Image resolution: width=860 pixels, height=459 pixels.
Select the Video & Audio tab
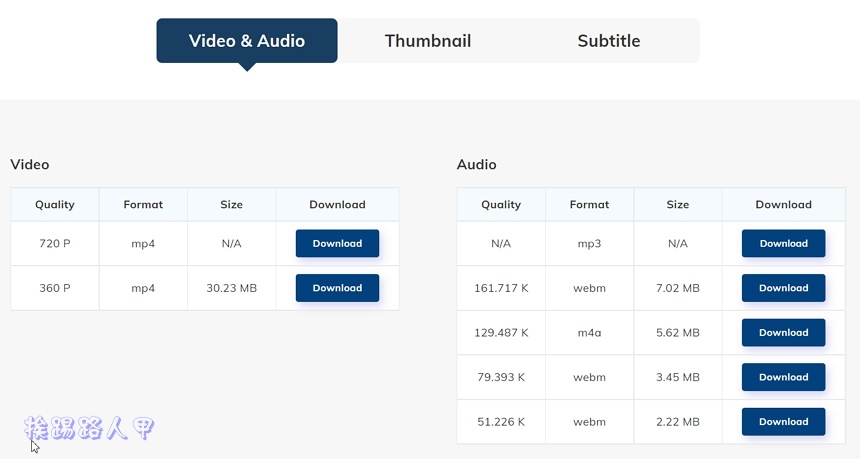point(247,41)
